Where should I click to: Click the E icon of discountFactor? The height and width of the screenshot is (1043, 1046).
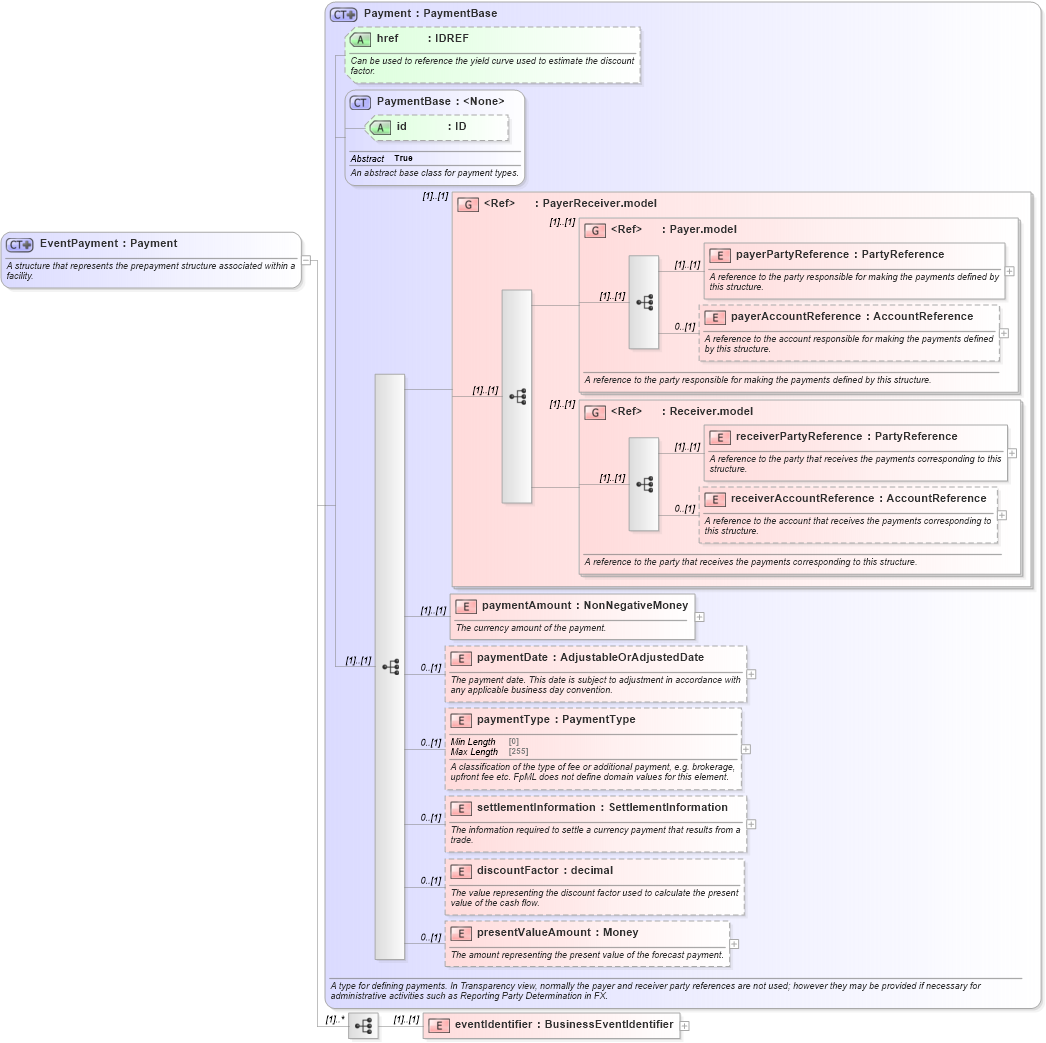[463, 871]
